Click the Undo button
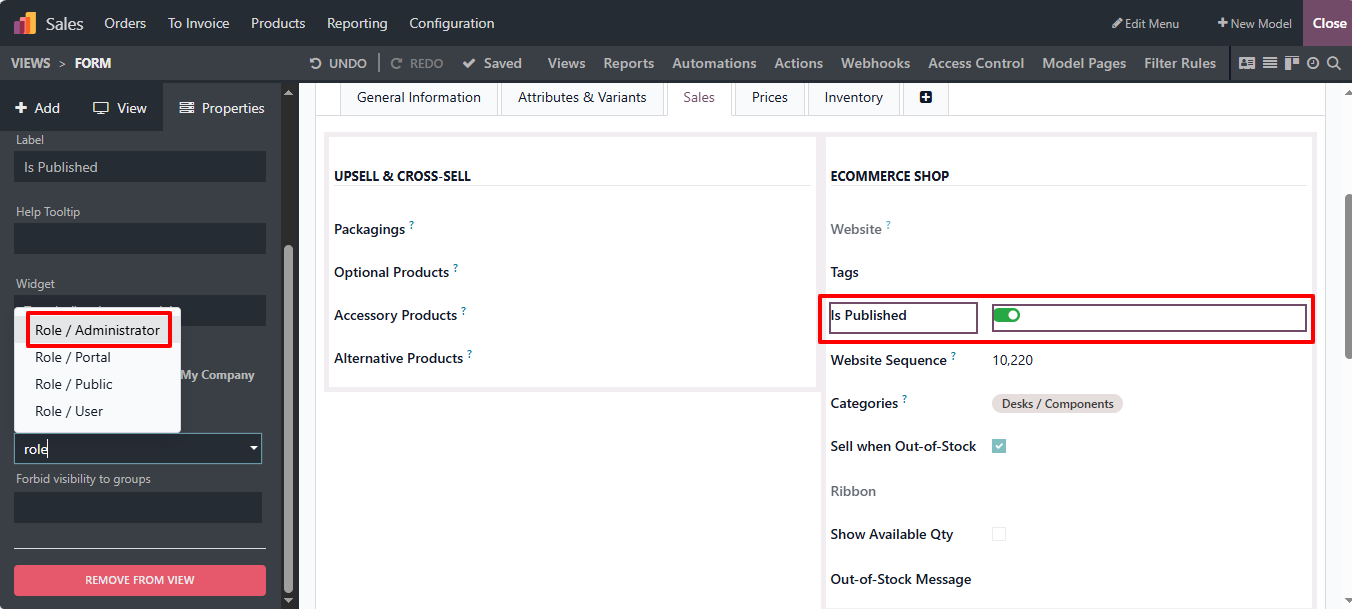This screenshot has height=609, width=1352. pyautogui.click(x=338, y=63)
